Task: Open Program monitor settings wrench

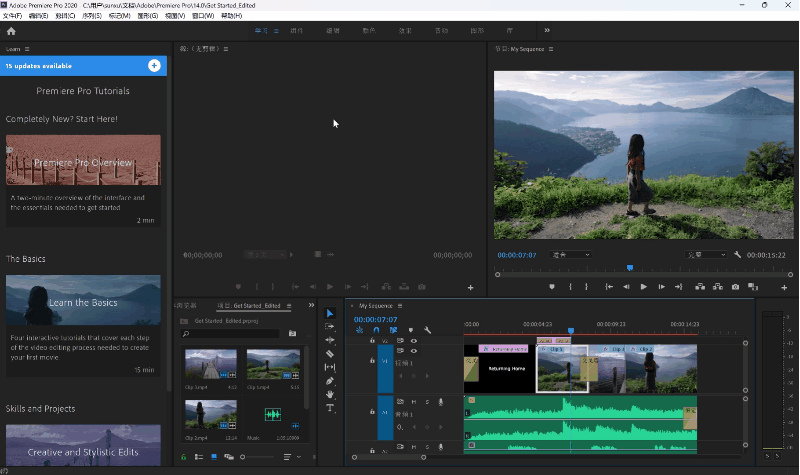Action: tap(737, 255)
